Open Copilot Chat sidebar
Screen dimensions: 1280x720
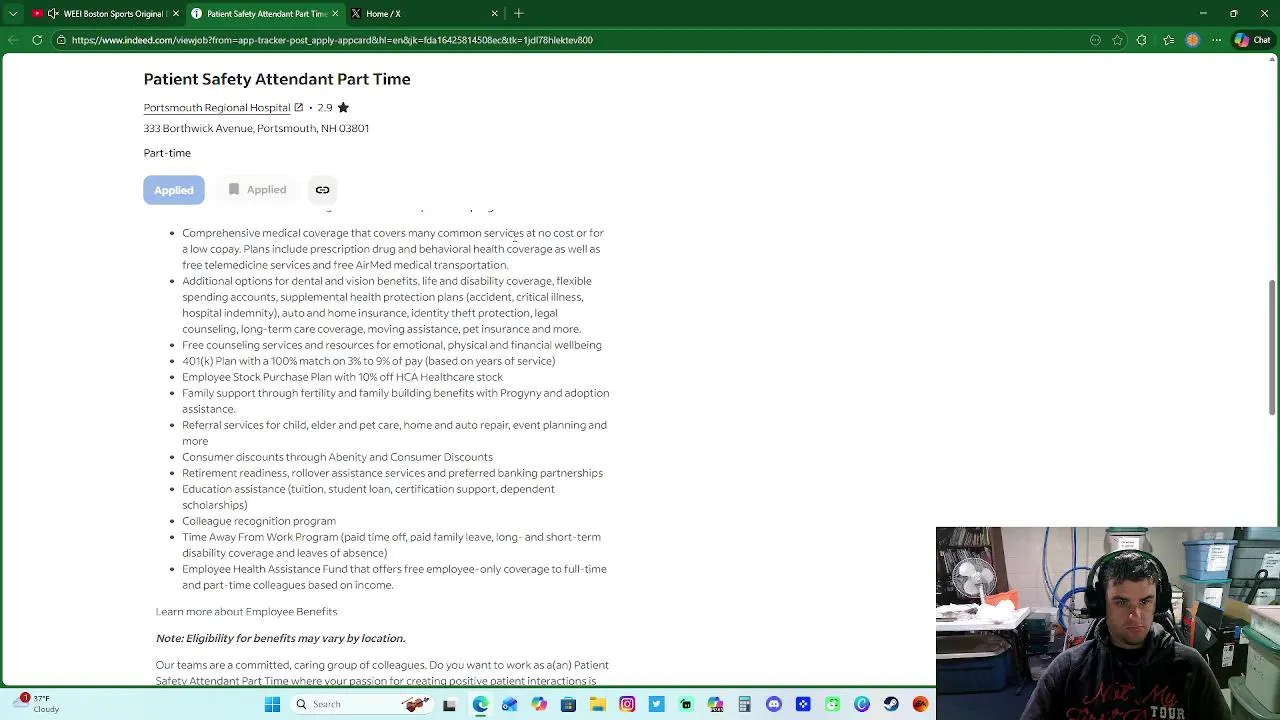1252,40
